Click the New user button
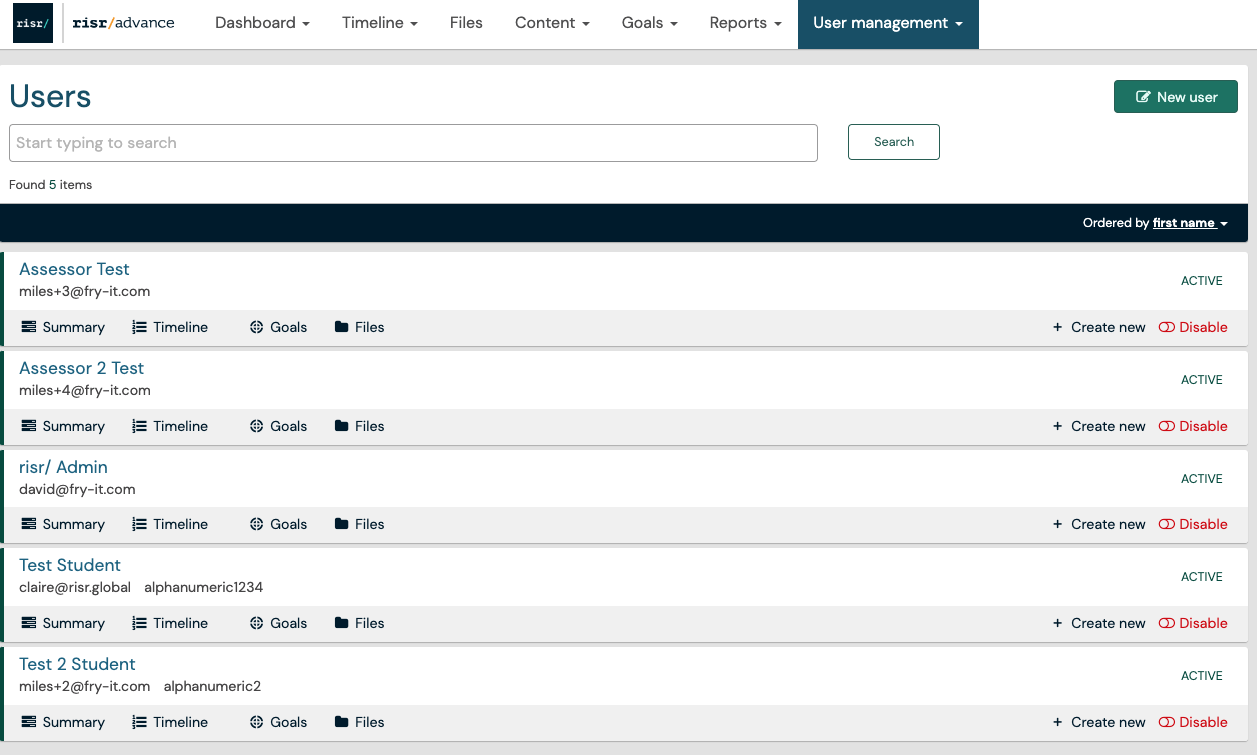The image size is (1257, 755). pos(1175,96)
